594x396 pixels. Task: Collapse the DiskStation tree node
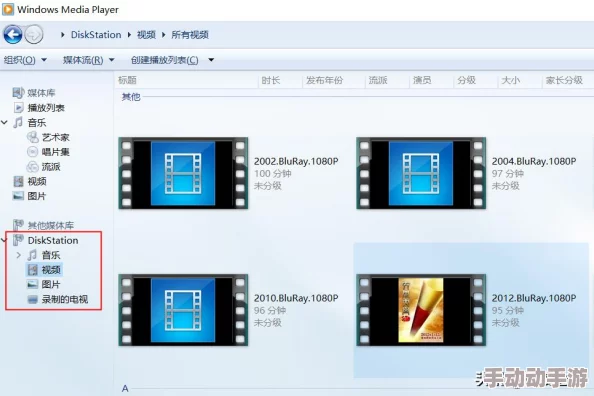pyautogui.click(x=5, y=240)
